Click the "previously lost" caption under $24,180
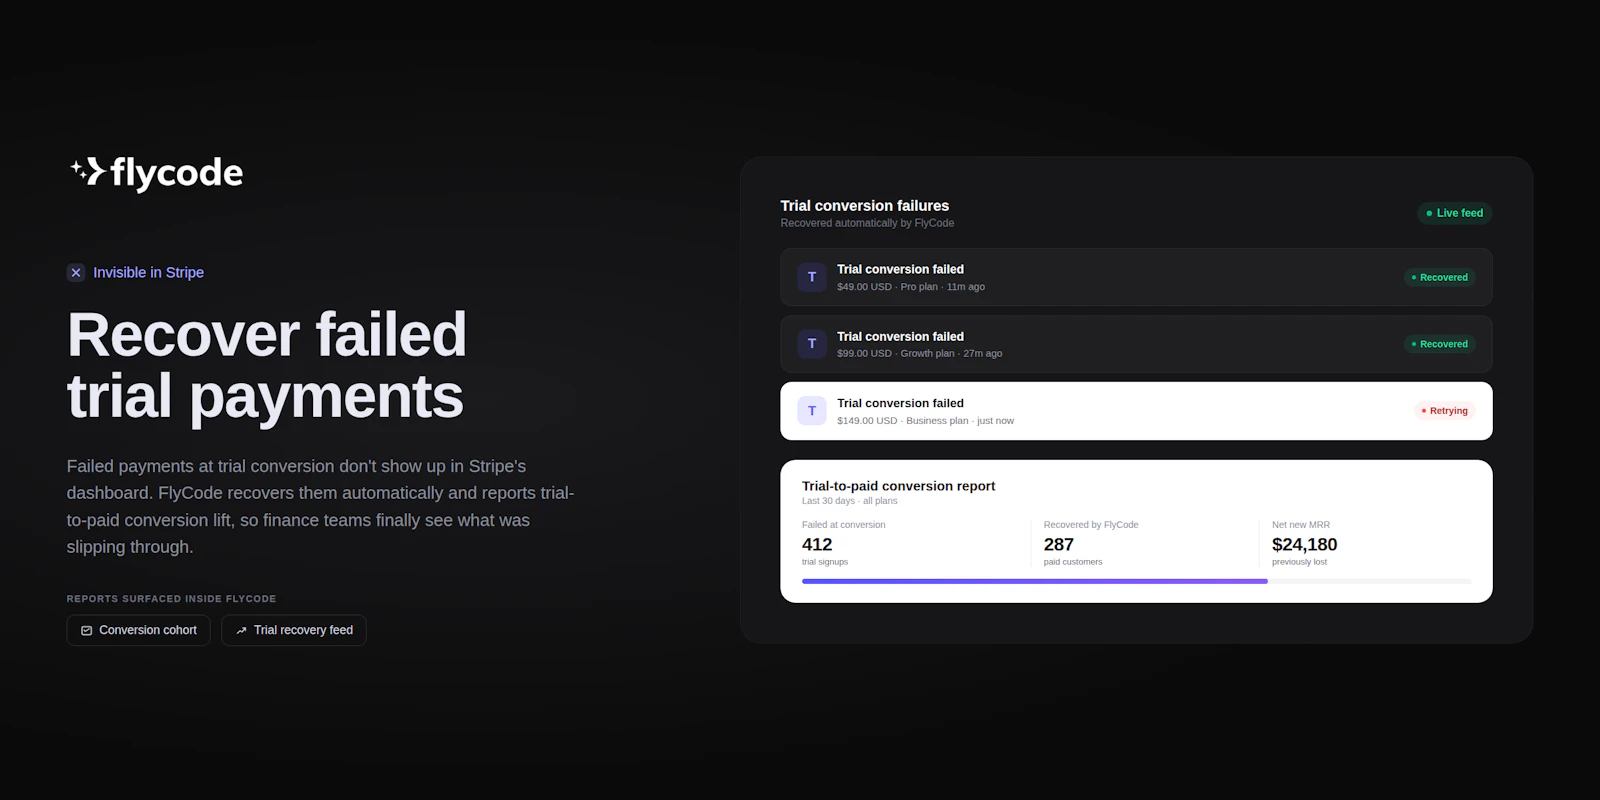Screen dimensions: 1600x800 pos(1299,562)
